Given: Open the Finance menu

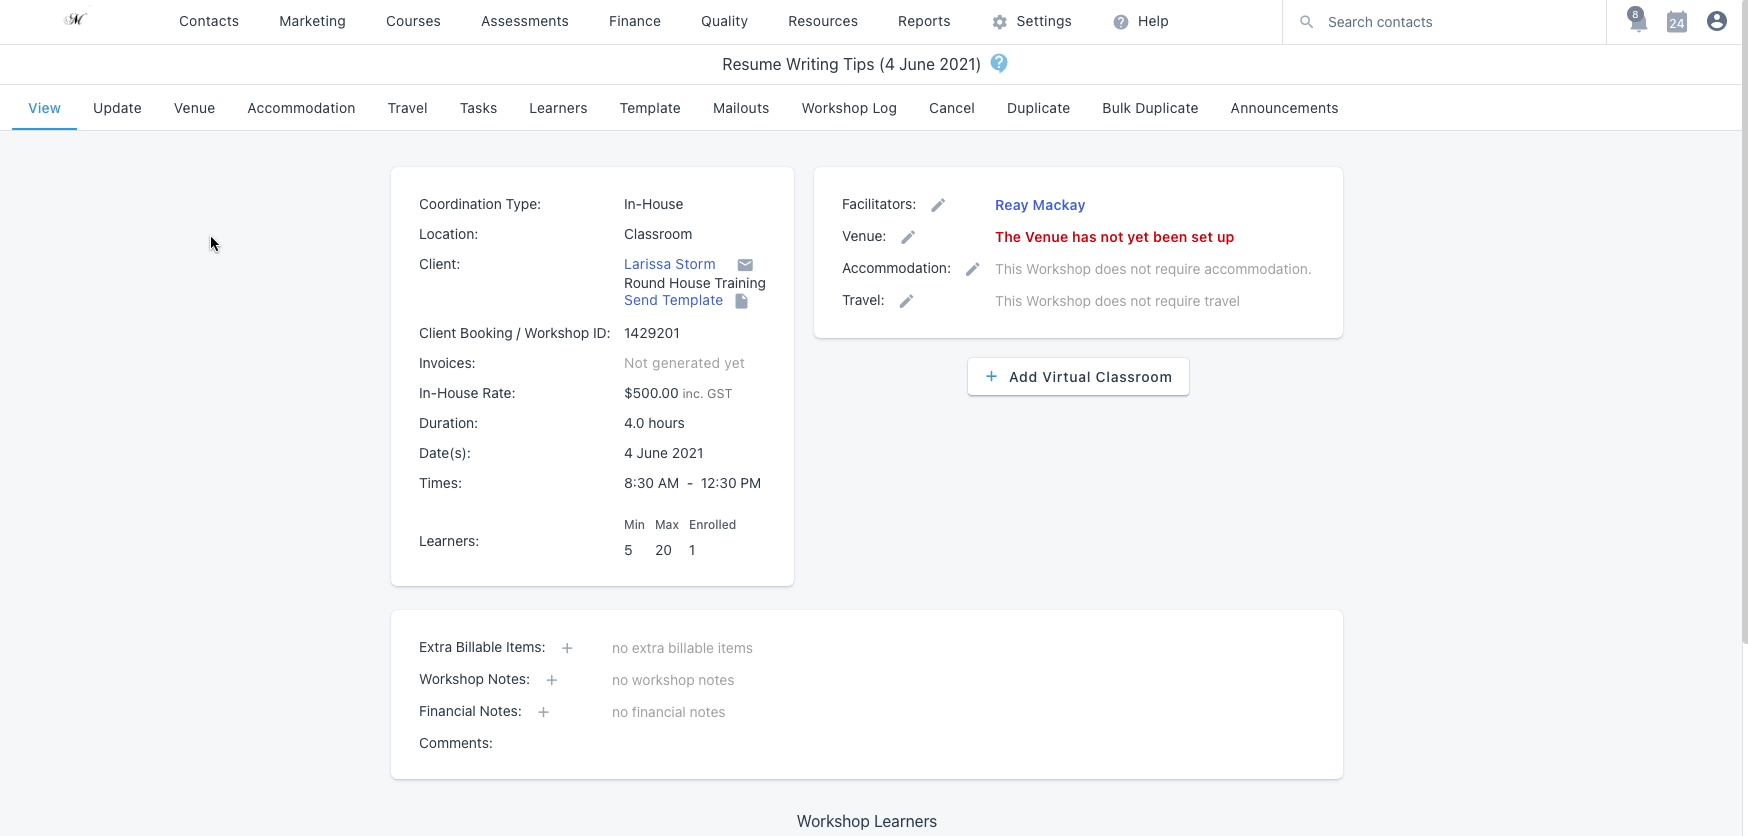Looking at the screenshot, I should 635,21.
